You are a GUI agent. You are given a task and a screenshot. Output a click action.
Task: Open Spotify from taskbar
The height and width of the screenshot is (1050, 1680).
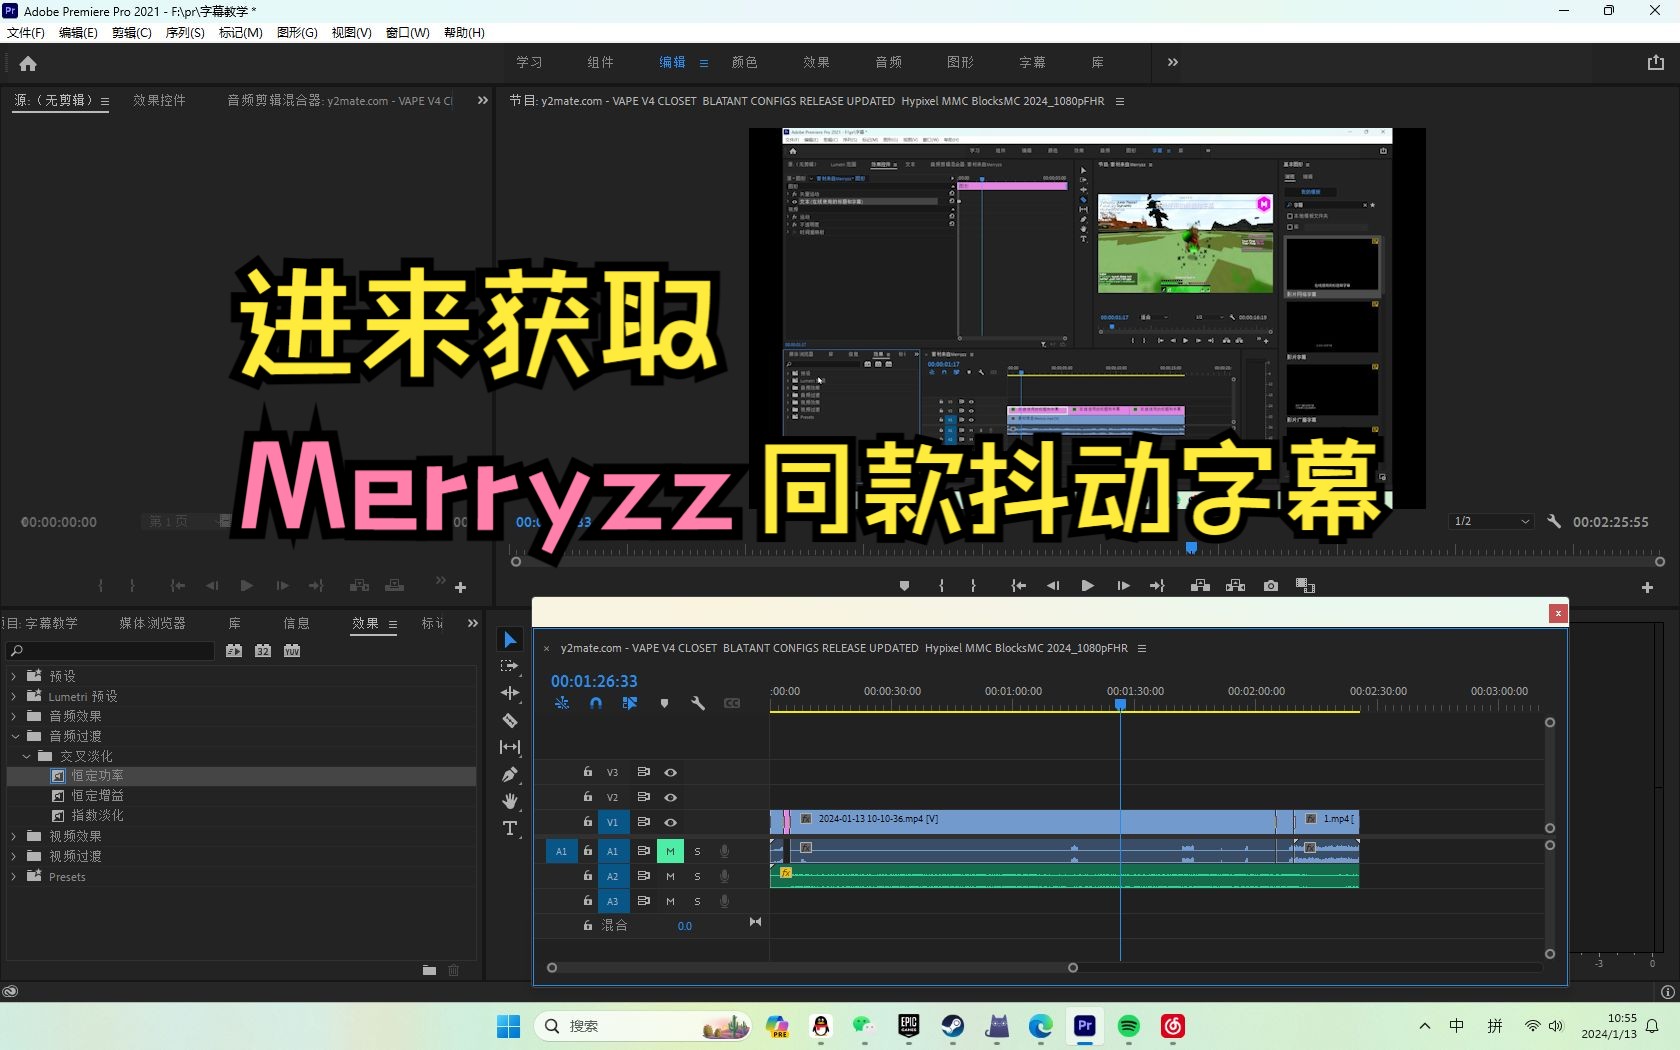1129,1026
